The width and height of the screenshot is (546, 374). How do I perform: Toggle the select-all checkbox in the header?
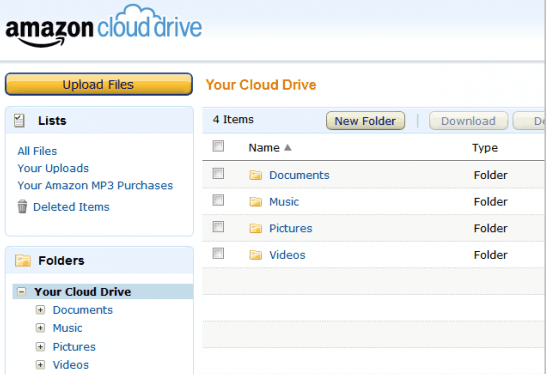point(218,146)
